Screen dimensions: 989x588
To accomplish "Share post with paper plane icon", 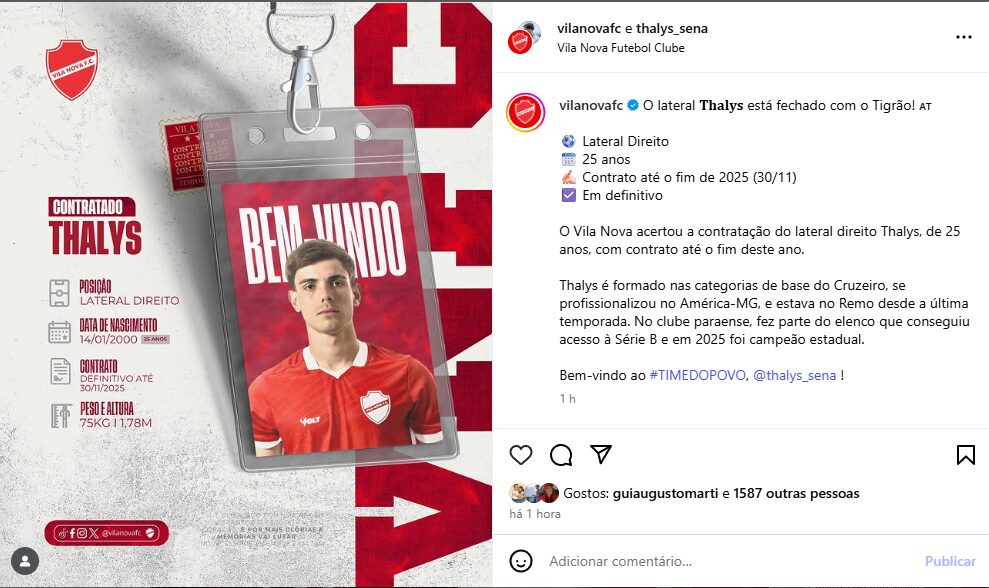I will (601, 454).
